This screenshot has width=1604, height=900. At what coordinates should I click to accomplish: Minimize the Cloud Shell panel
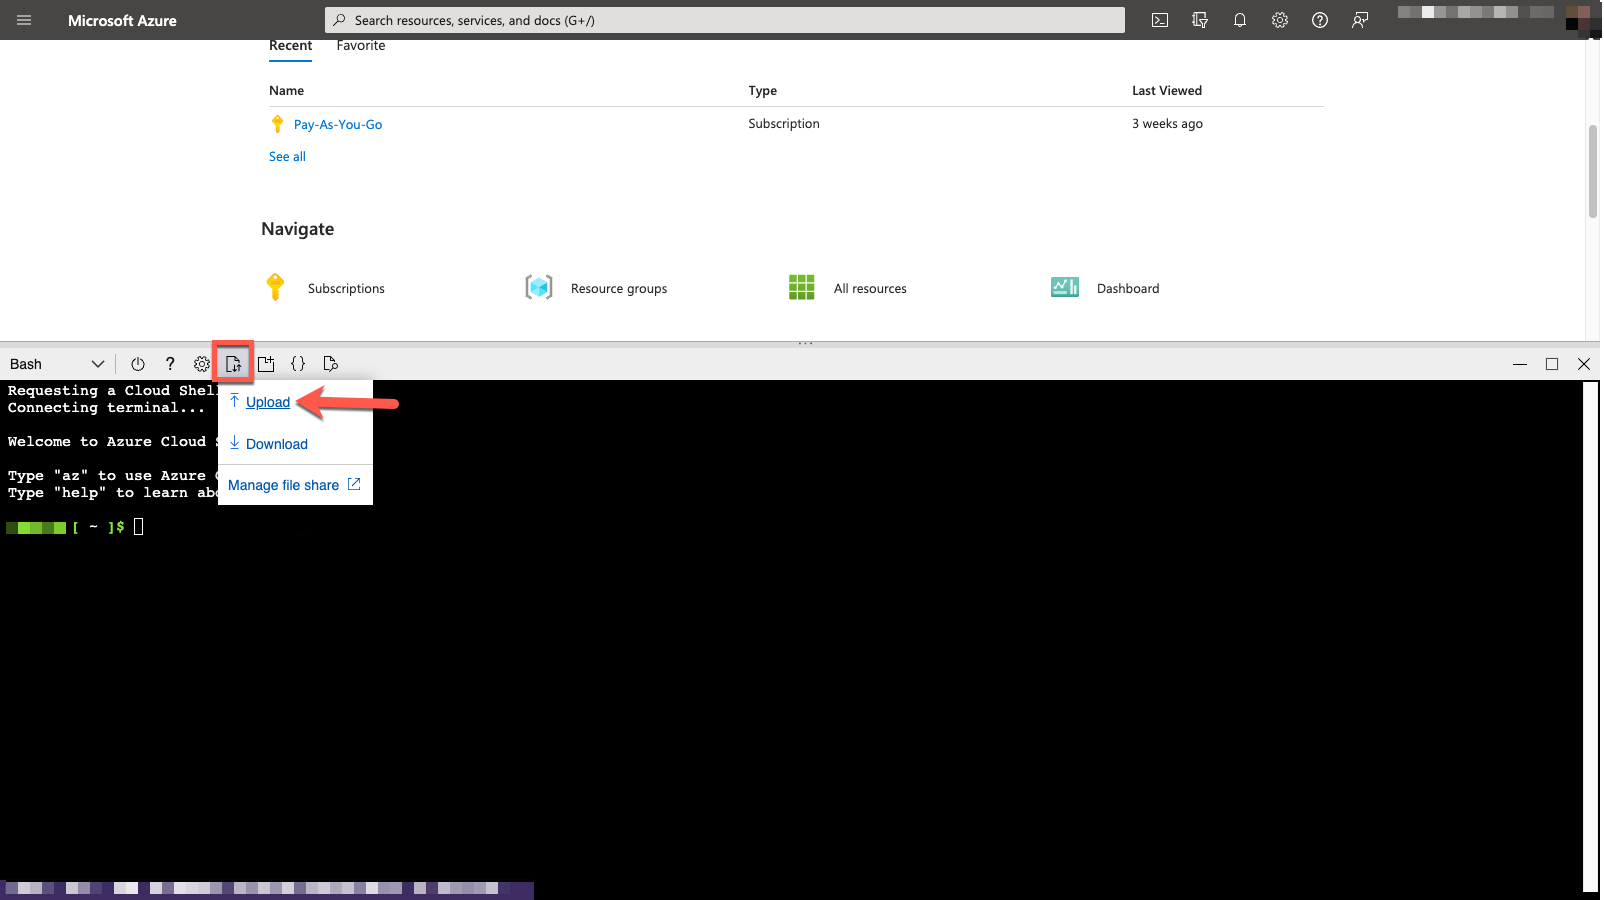point(1520,364)
